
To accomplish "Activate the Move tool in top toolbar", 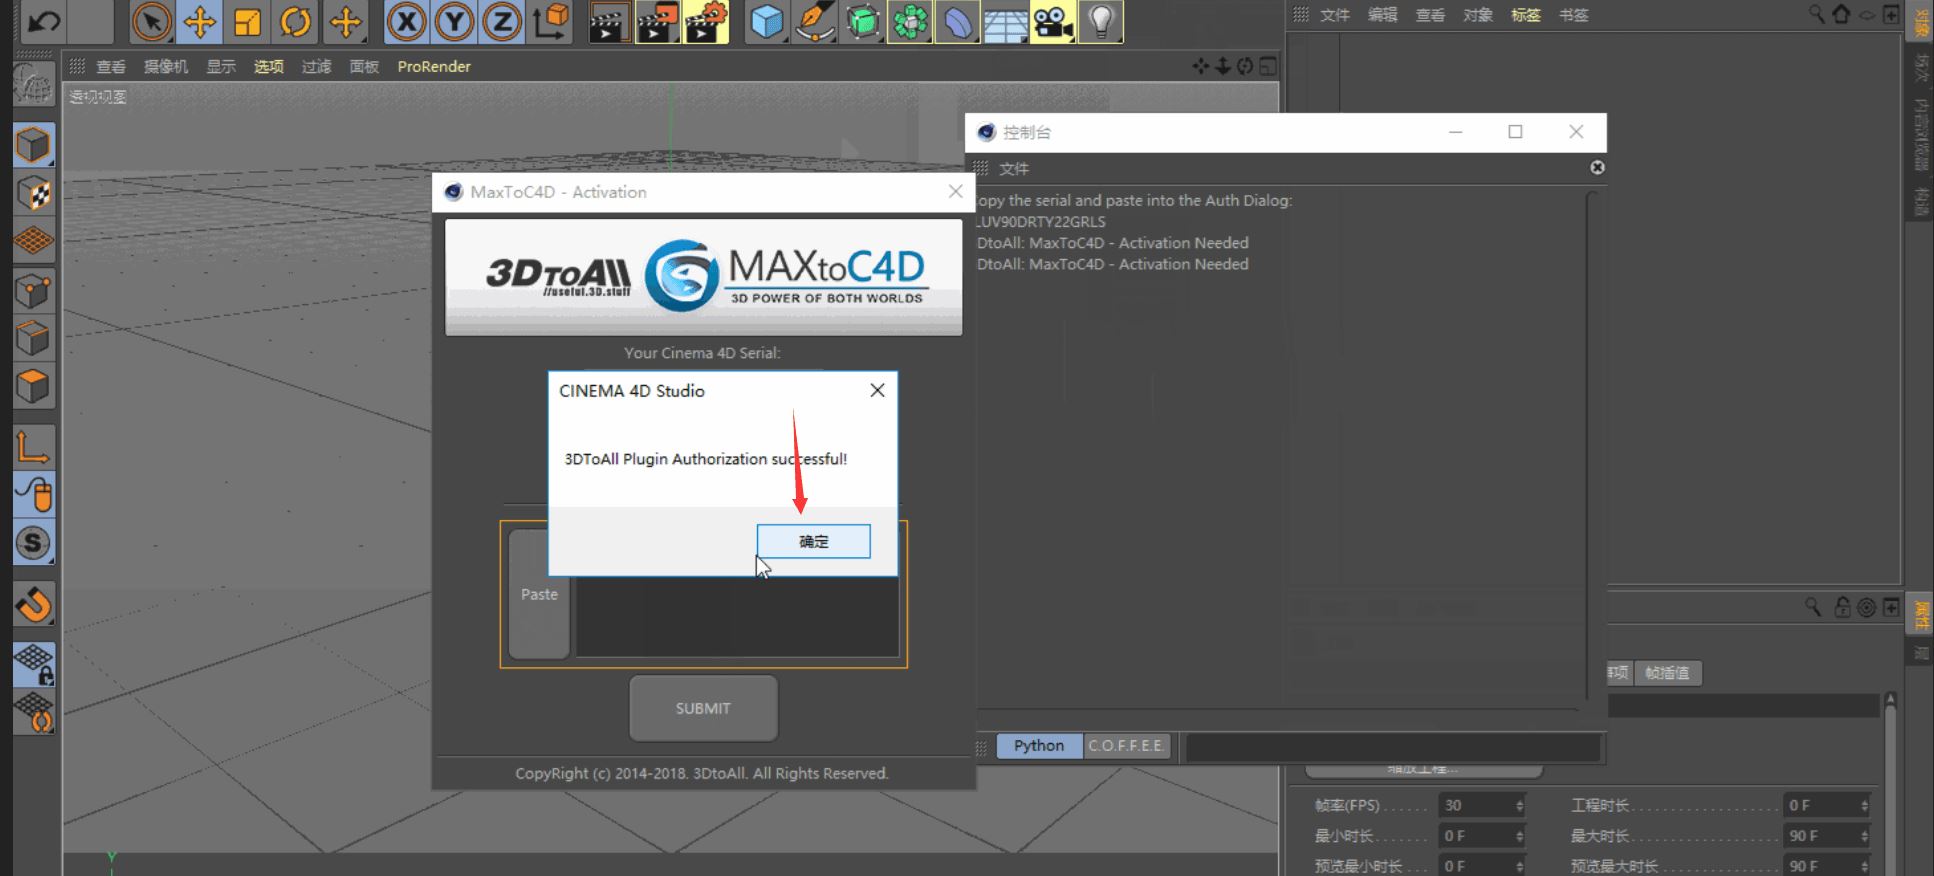I will 200,21.
